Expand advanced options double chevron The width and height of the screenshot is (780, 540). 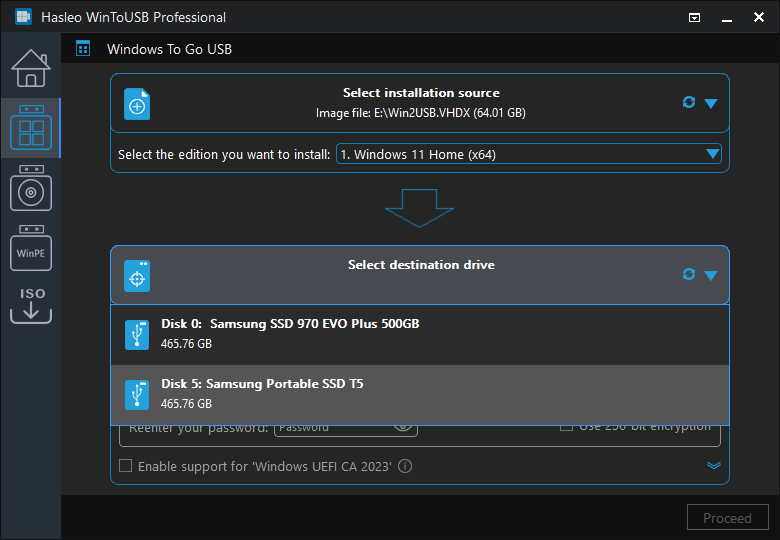(714, 465)
